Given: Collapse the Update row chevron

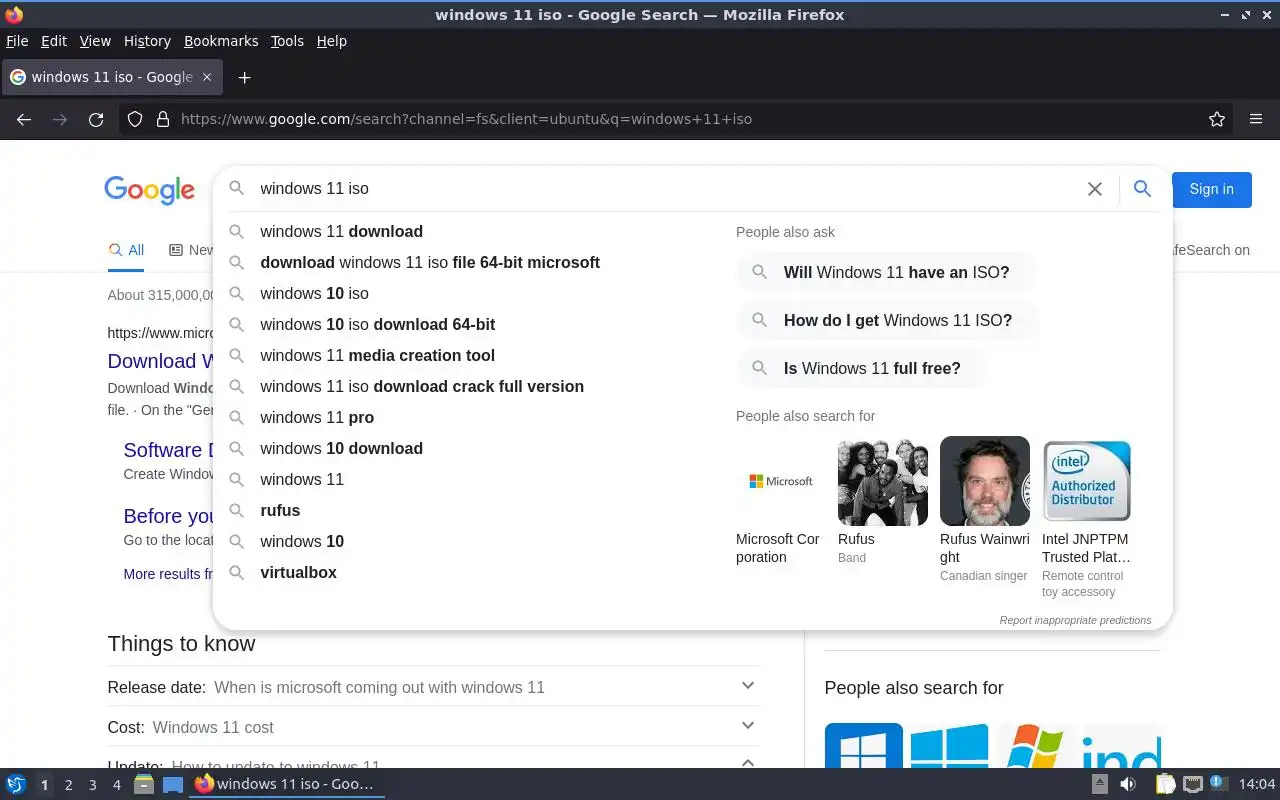Looking at the screenshot, I should [748, 762].
